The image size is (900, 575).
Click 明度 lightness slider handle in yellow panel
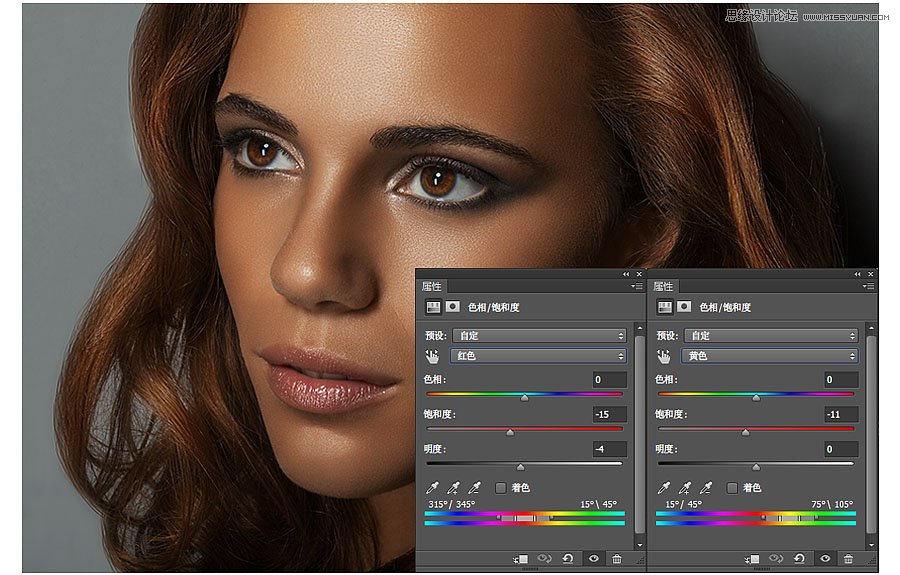tap(756, 467)
